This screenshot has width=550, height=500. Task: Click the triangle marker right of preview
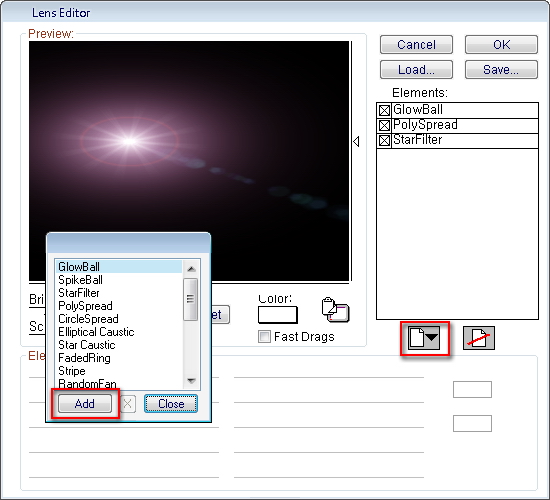356,142
